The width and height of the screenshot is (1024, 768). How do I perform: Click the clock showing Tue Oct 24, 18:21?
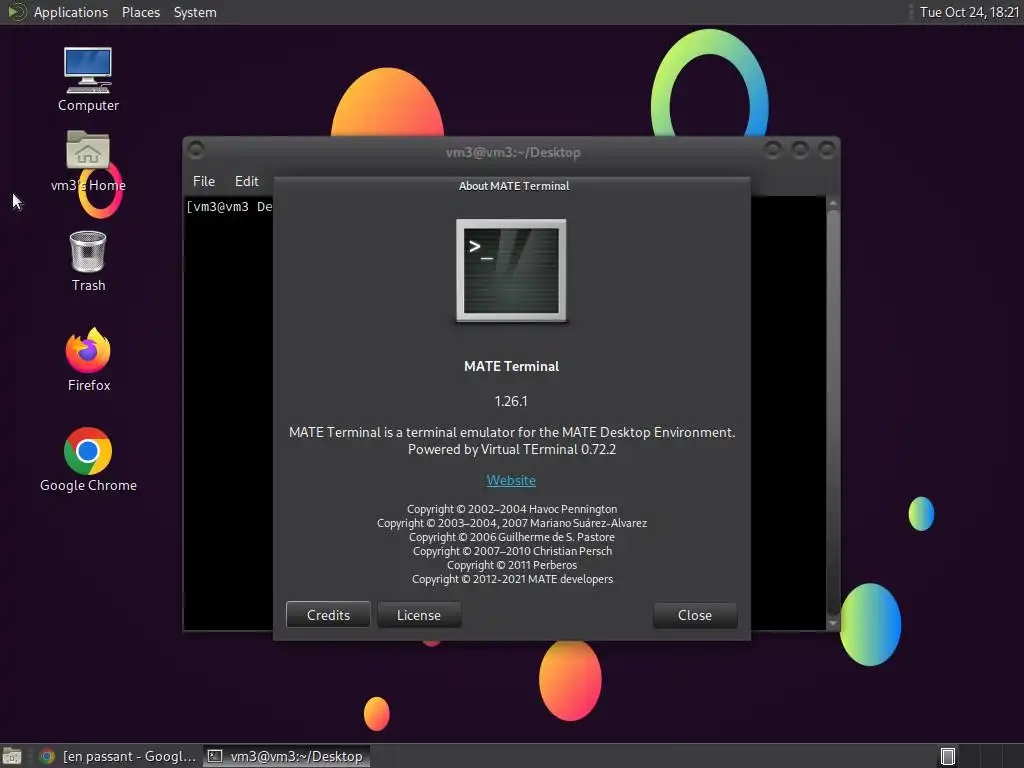point(969,12)
